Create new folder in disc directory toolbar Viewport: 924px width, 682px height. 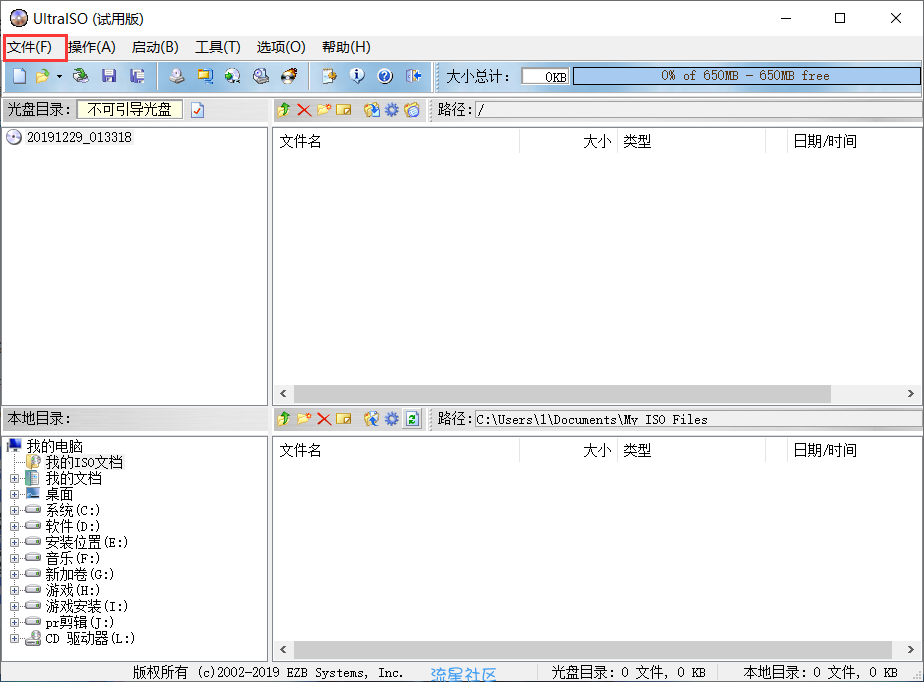point(324,110)
